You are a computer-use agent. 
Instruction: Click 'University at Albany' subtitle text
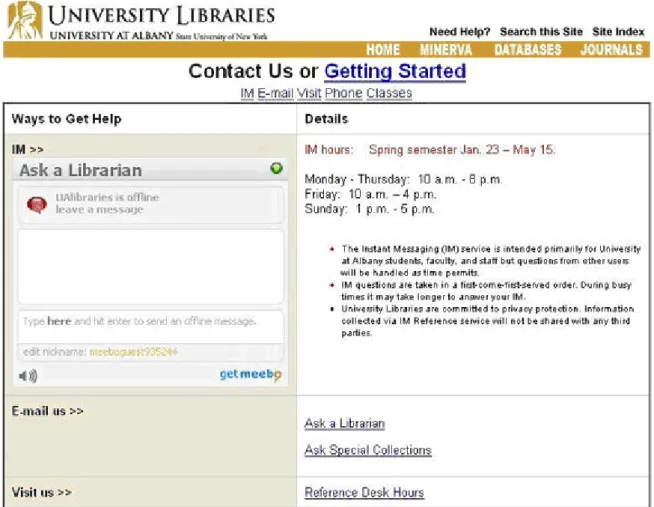[x=111, y=35]
